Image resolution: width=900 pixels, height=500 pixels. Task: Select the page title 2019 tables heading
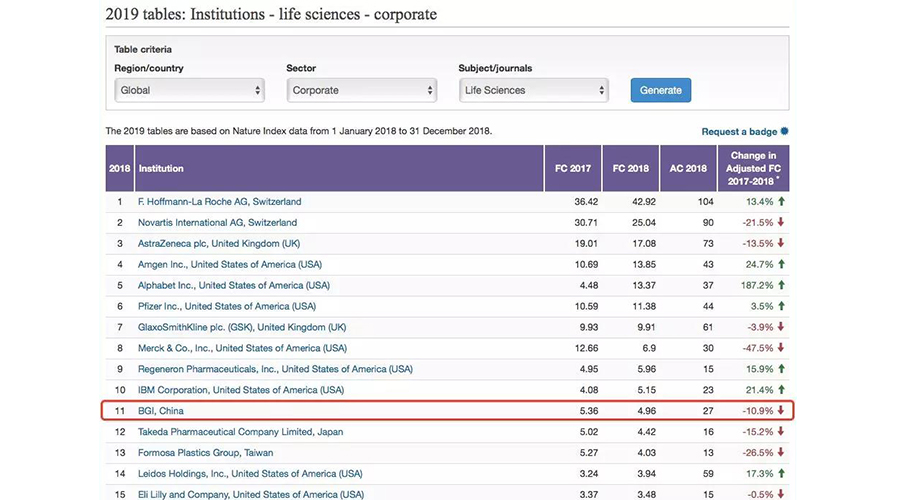click(271, 14)
